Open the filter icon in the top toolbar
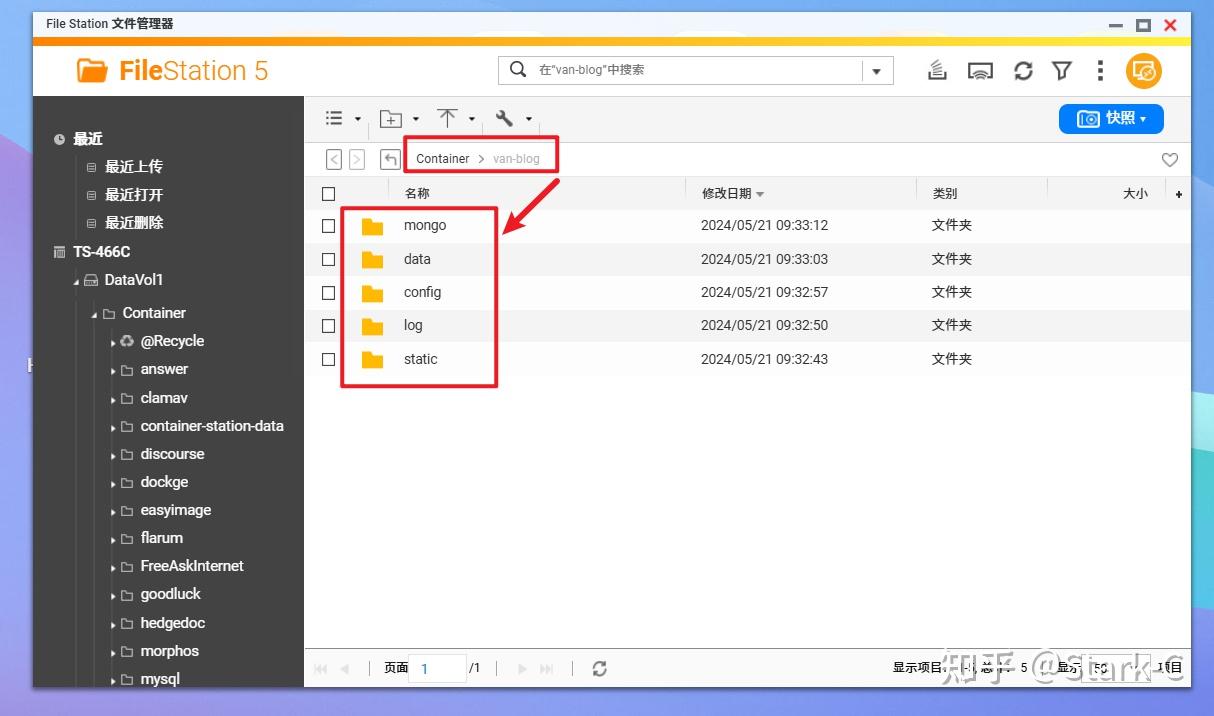This screenshot has width=1214, height=716. tap(1061, 70)
